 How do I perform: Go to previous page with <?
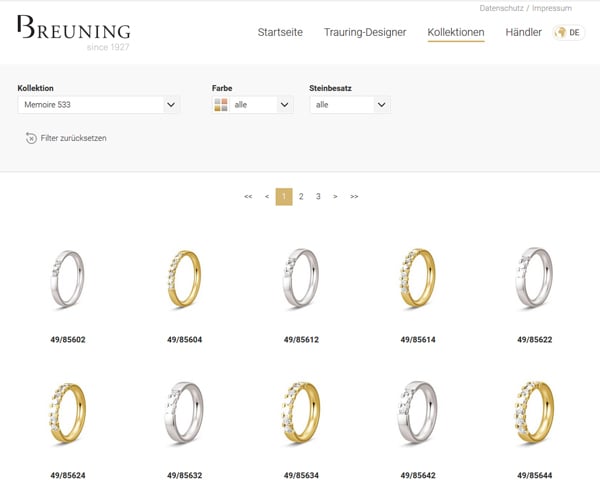point(267,197)
